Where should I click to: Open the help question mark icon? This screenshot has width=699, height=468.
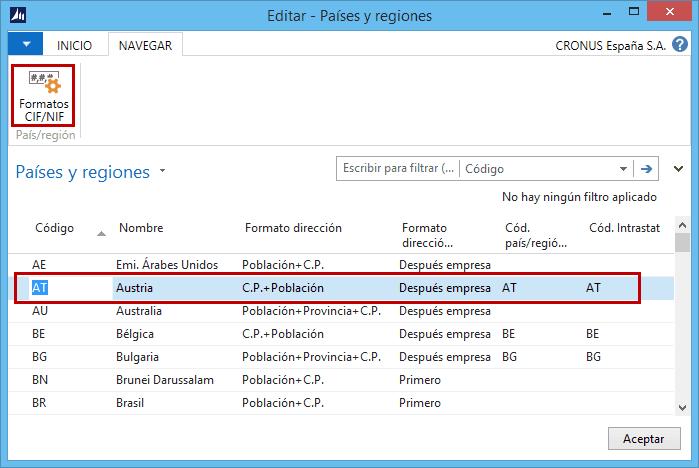(x=680, y=45)
